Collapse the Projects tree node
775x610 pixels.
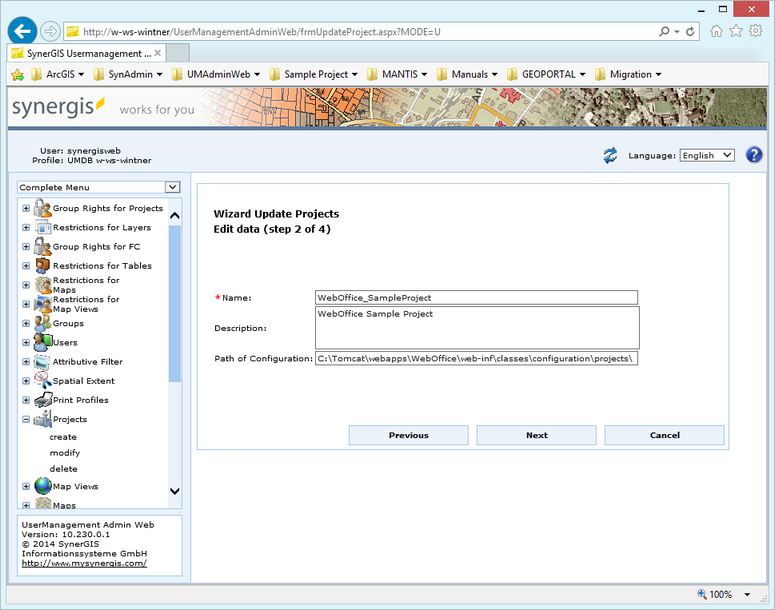(x=26, y=419)
